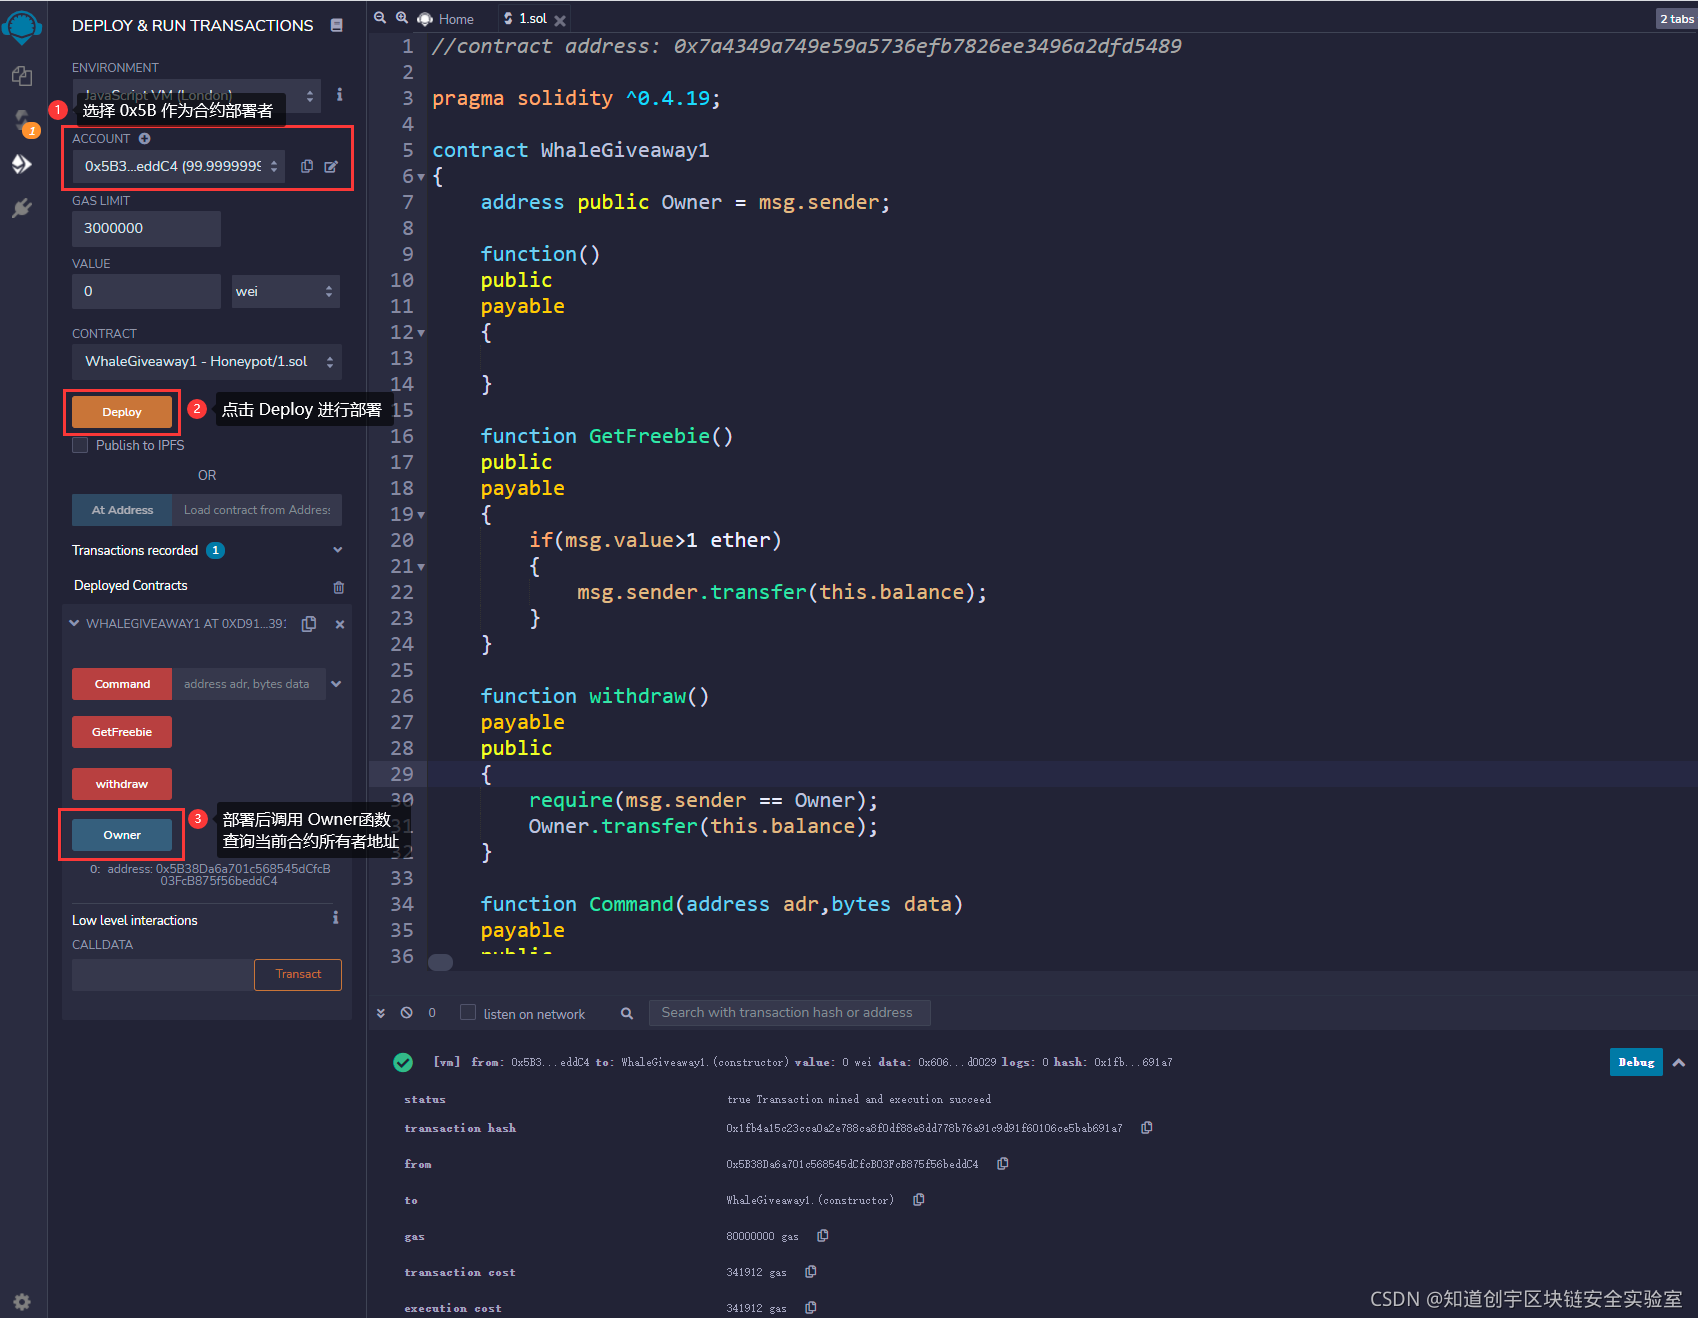This screenshot has height=1318, width=1698.
Task: Clear deployed contracts with trash icon
Action: click(x=338, y=587)
